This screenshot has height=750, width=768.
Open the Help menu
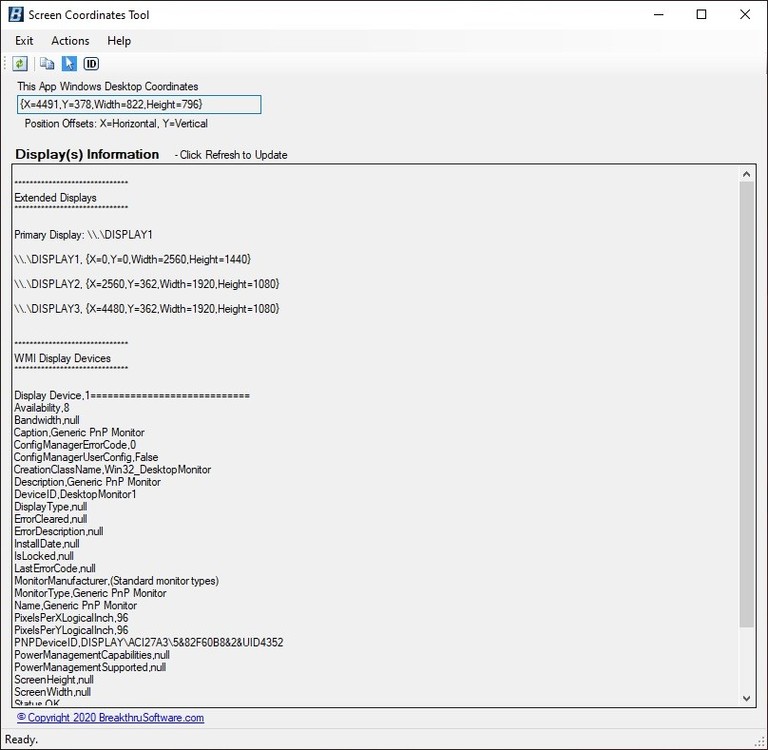pos(119,41)
